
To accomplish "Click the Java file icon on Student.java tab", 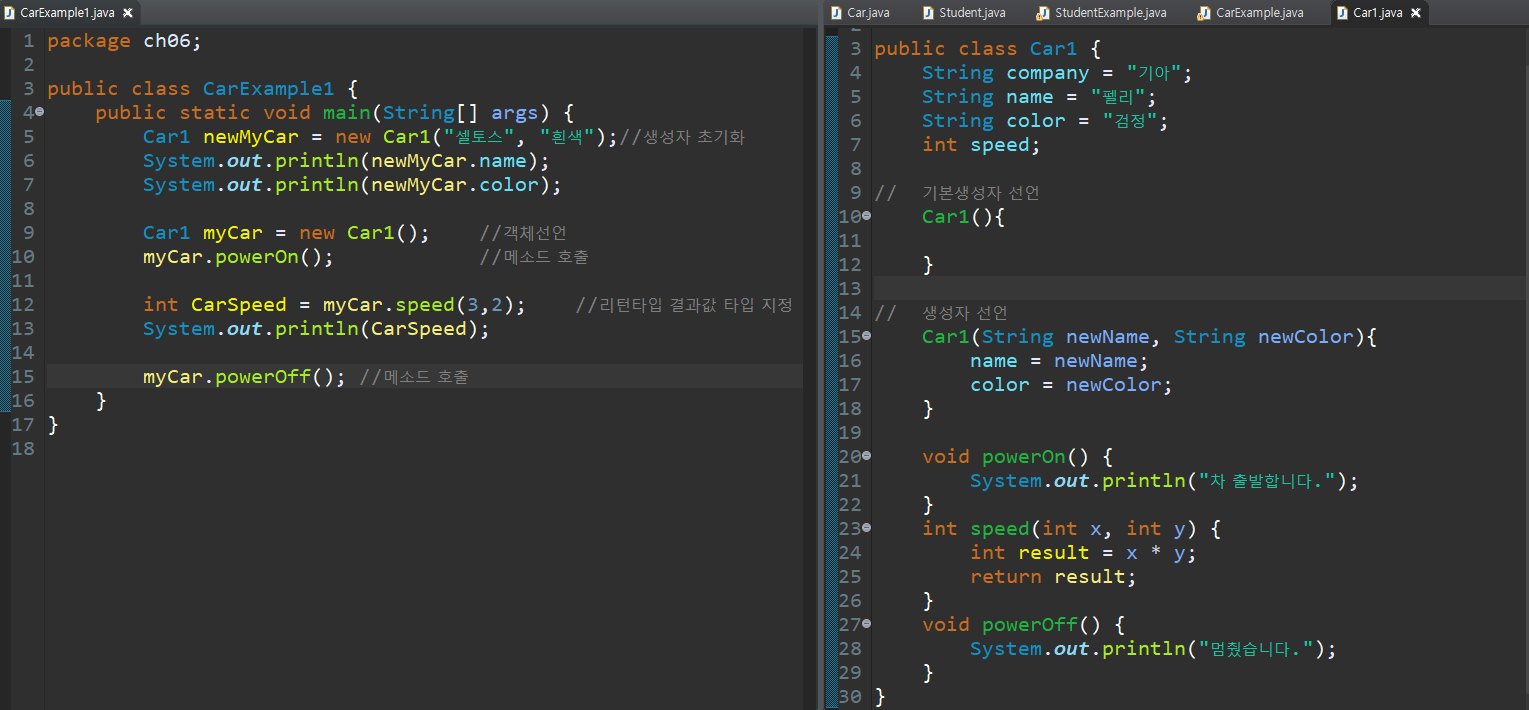I will [929, 13].
